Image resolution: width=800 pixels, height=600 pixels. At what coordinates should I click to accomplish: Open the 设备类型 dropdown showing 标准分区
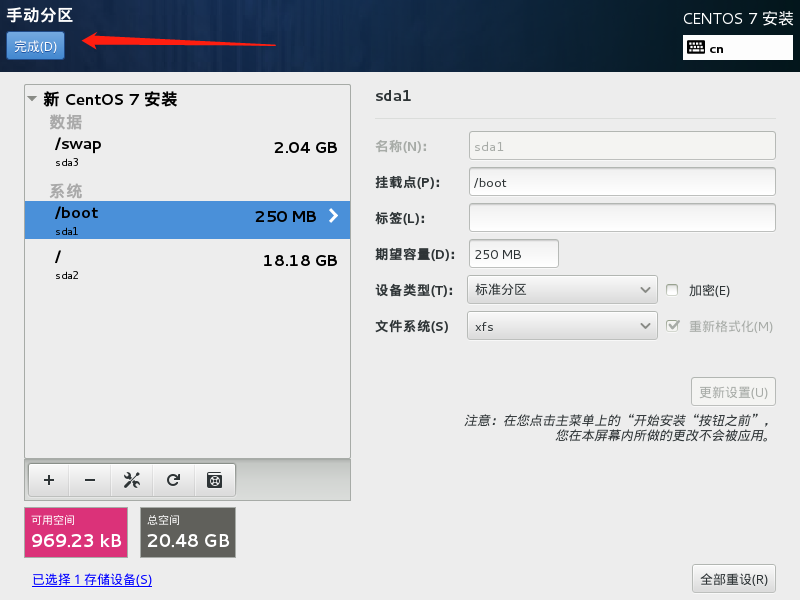pos(562,290)
